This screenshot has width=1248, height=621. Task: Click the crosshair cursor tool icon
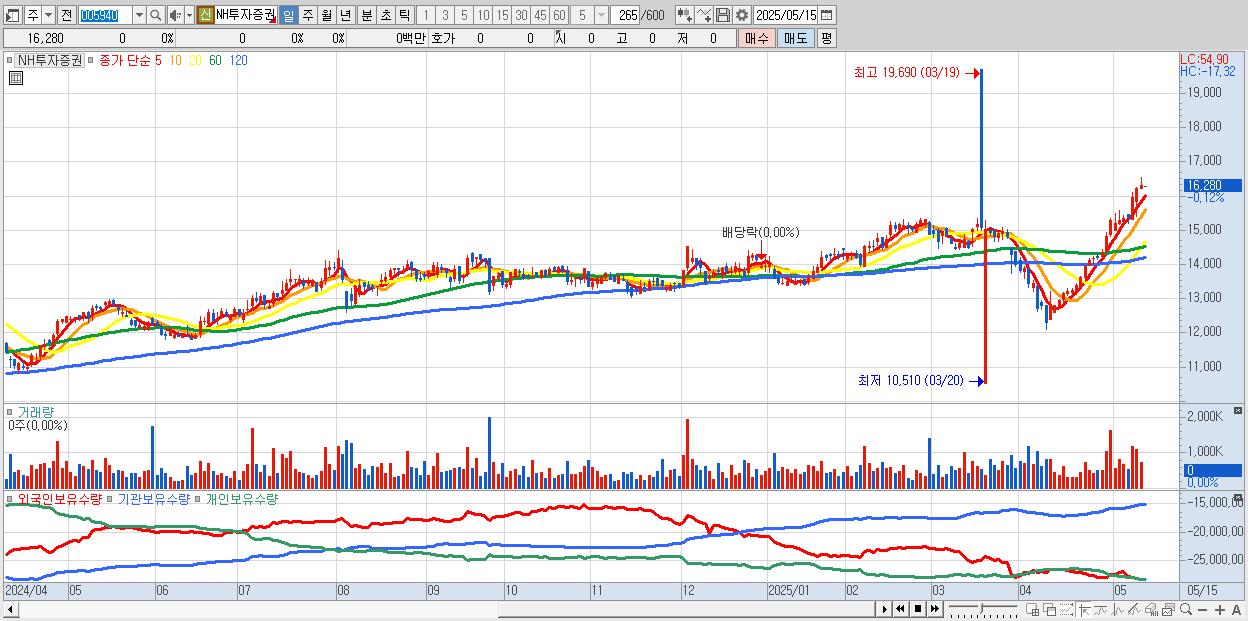click(x=1084, y=610)
